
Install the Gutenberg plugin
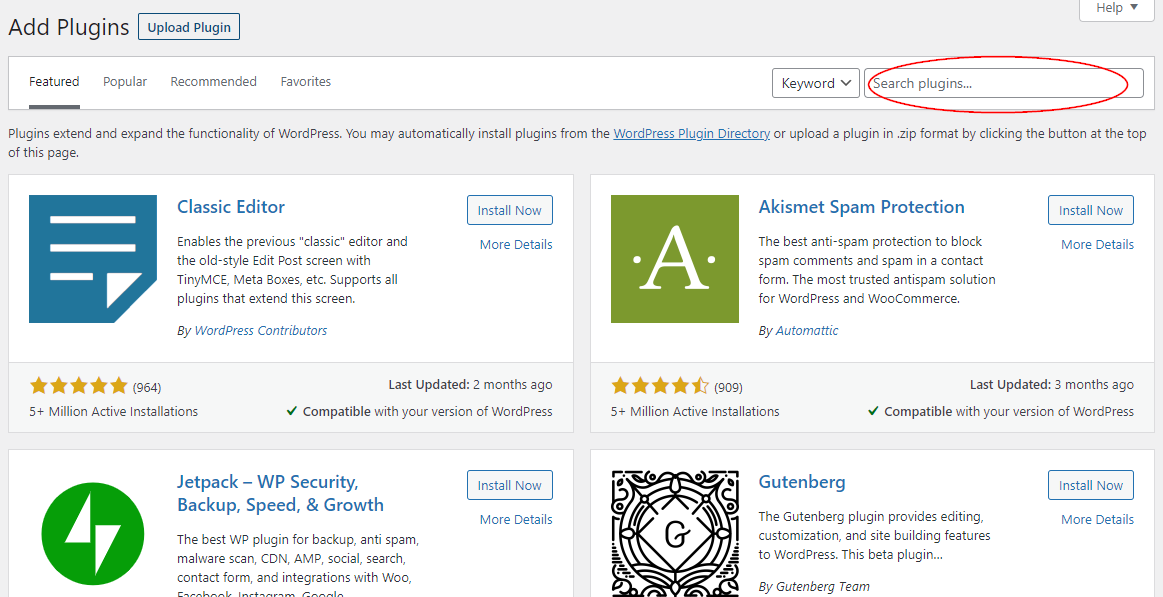tap(1091, 486)
